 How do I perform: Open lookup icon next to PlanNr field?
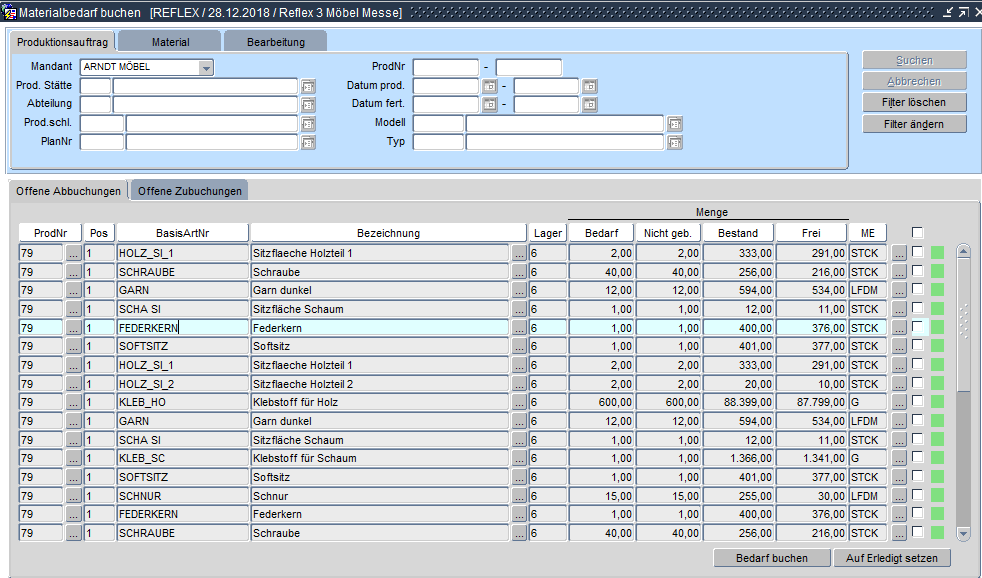pos(308,143)
